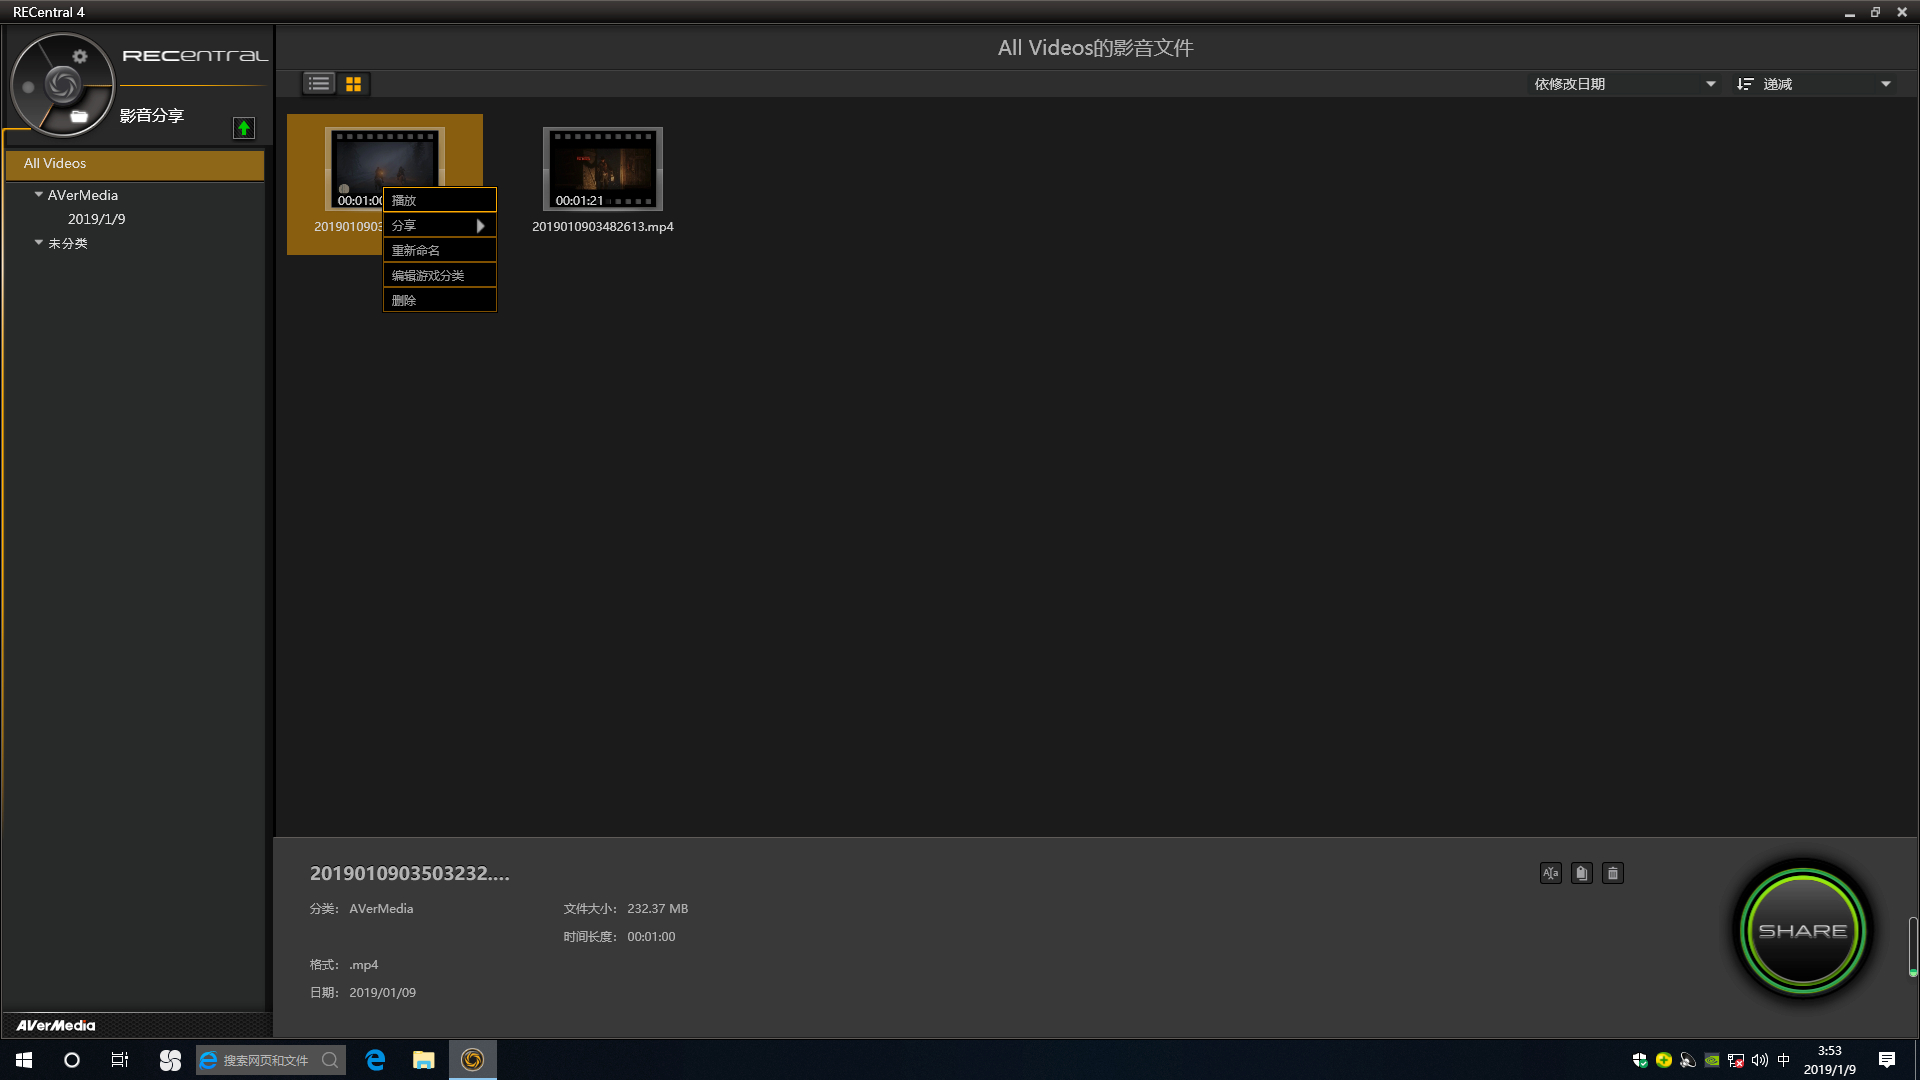Switch to record mode dot on dial
The image size is (1920, 1080).
[x=28, y=87]
